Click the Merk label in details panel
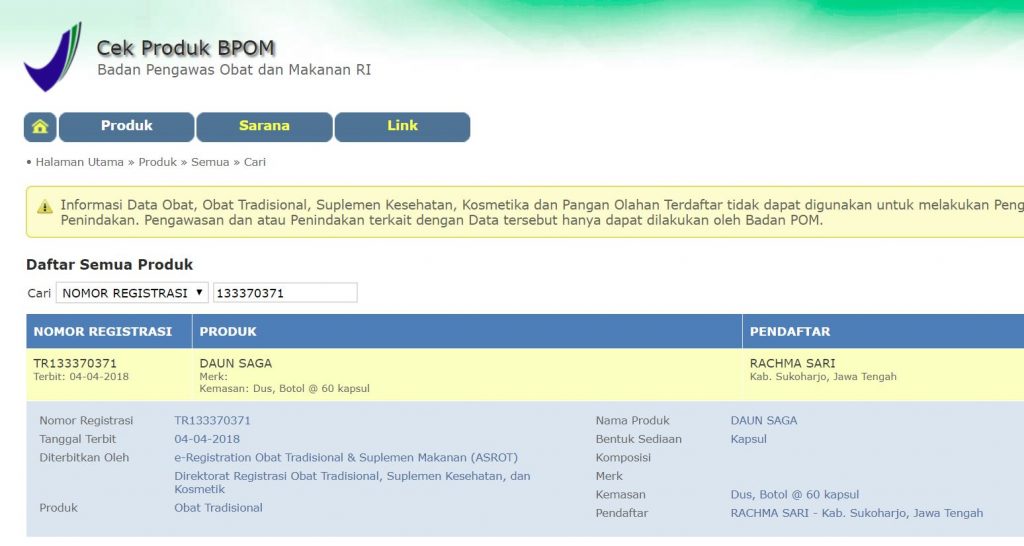This screenshot has width=1024, height=546. [x=609, y=476]
